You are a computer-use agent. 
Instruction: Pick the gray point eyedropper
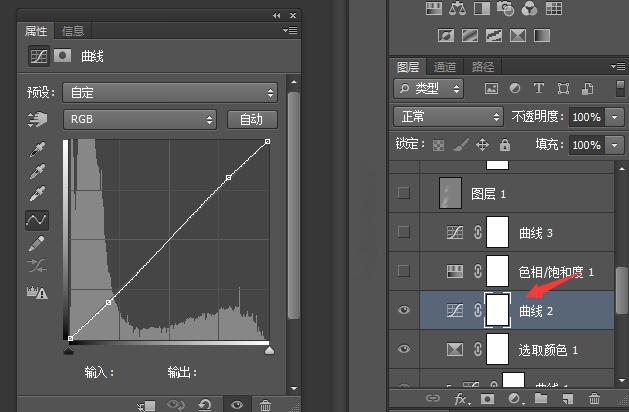(x=37, y=171)
